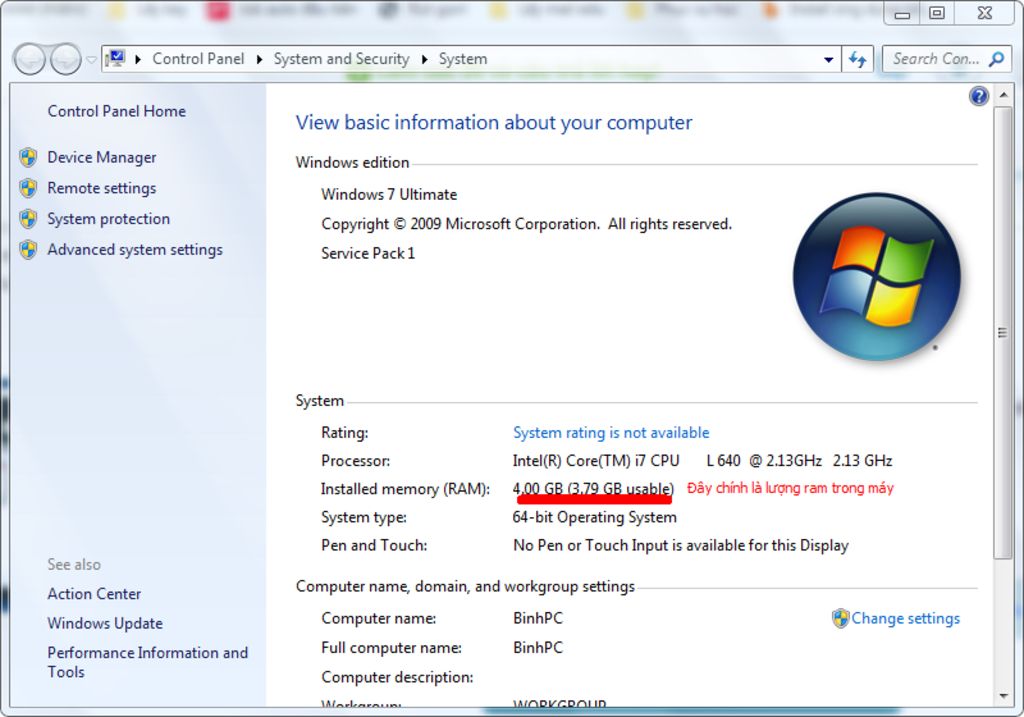Click System rating is not available link
1024x717 pixels.
click(x=611, y=432)
